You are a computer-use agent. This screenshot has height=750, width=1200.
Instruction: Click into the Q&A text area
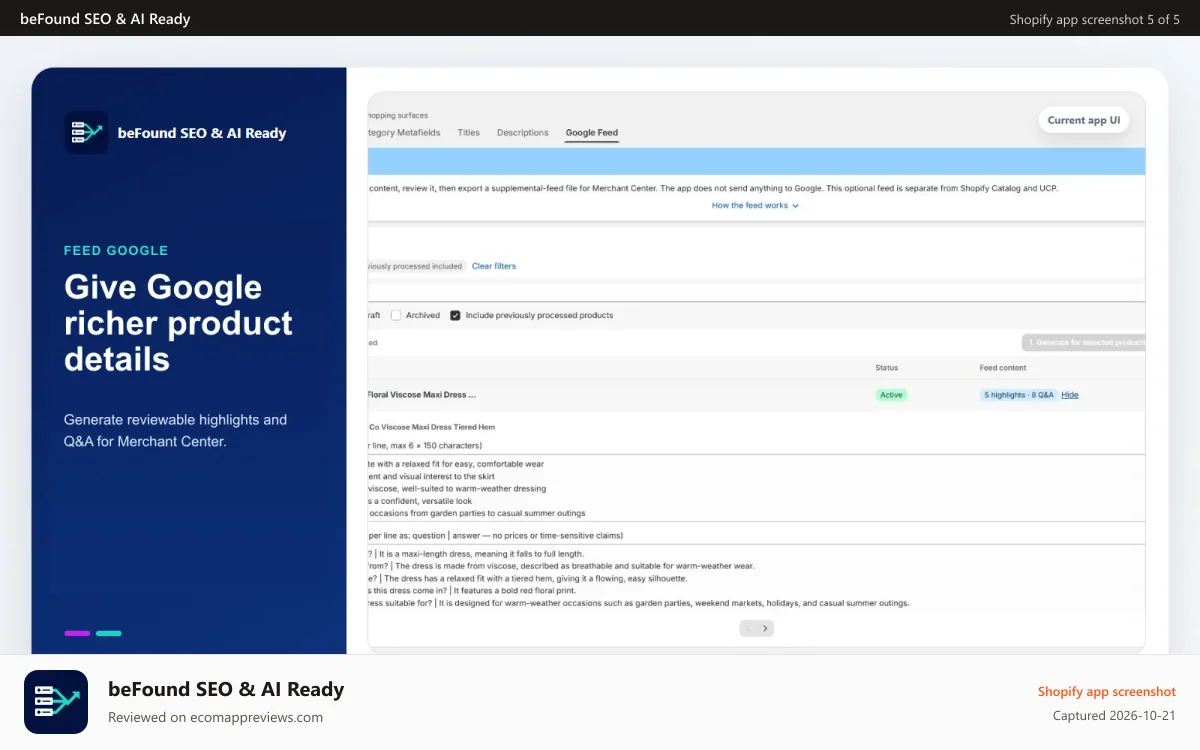[x=757, y=578]
